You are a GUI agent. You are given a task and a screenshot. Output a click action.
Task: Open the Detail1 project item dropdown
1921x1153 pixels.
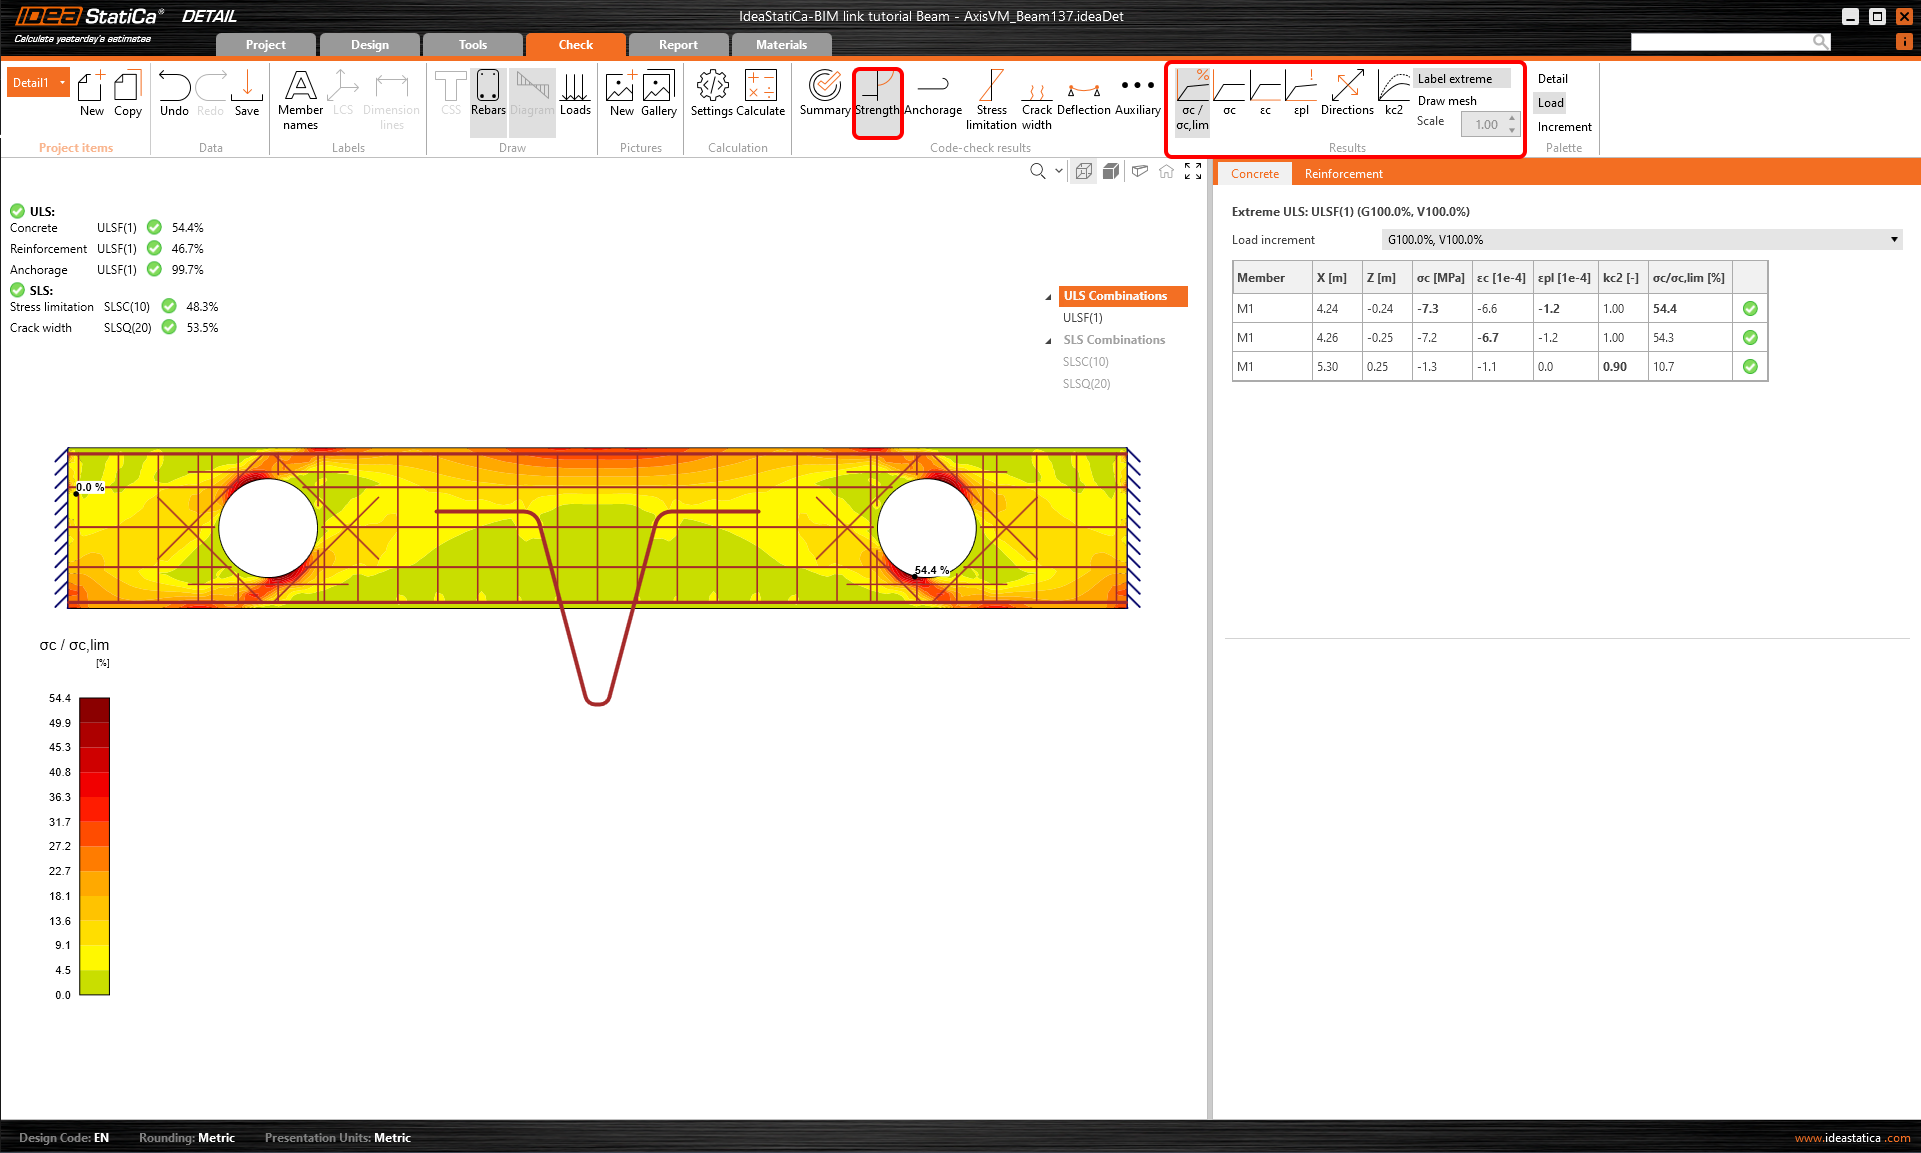pos(62,83)
